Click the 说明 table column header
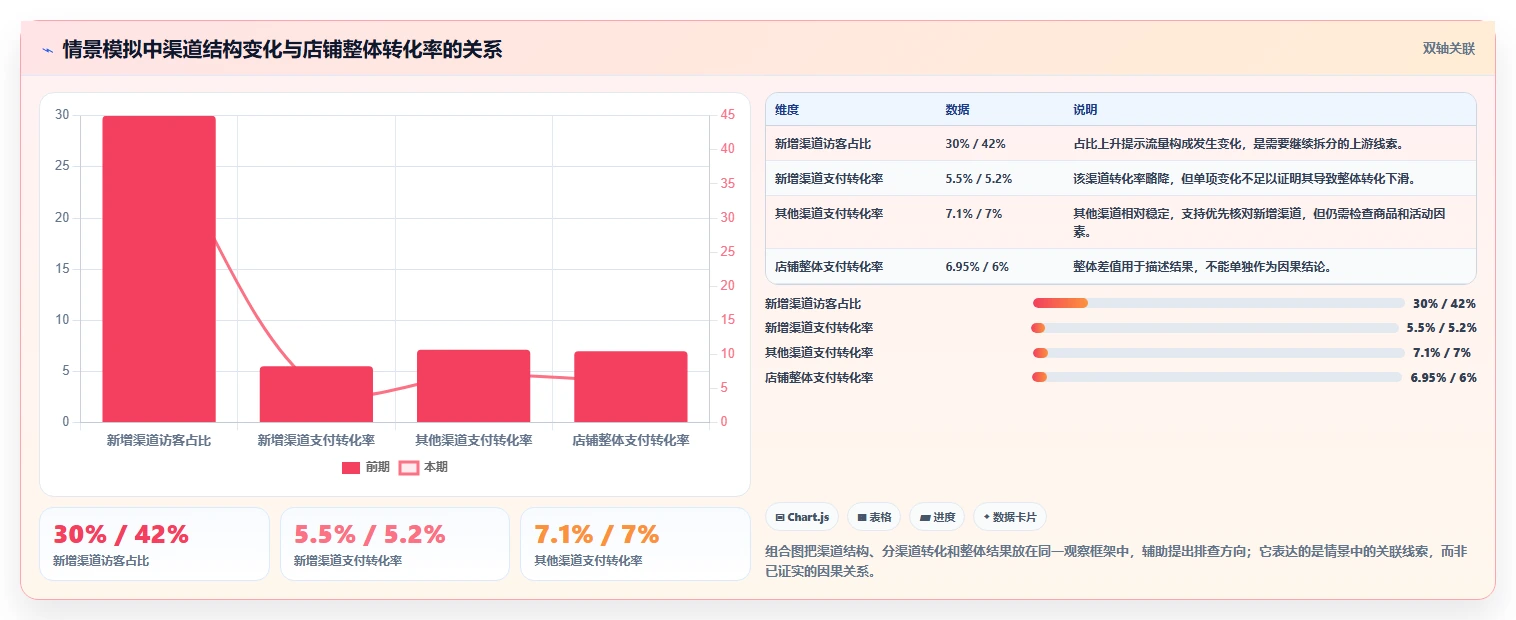Image resolution: width=1516 pixels, height=620 pixels. 1085,110
